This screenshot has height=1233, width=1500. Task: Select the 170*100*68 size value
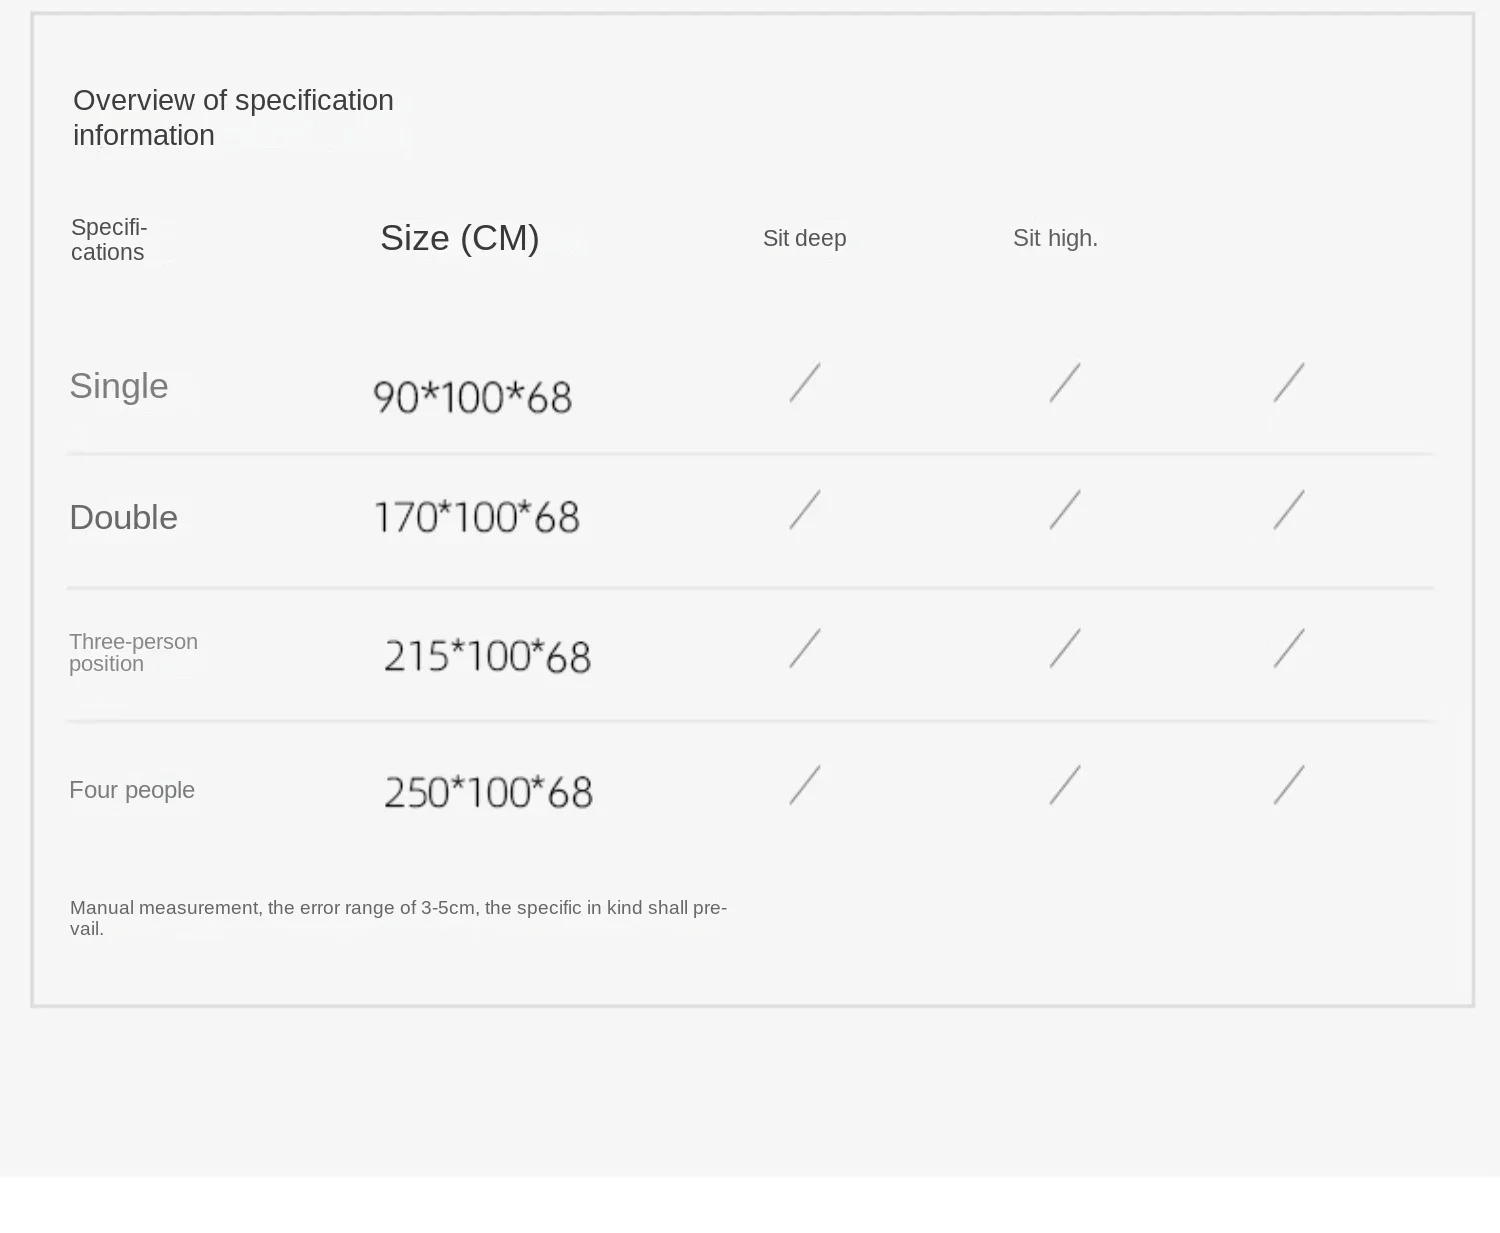click(476, 517)
